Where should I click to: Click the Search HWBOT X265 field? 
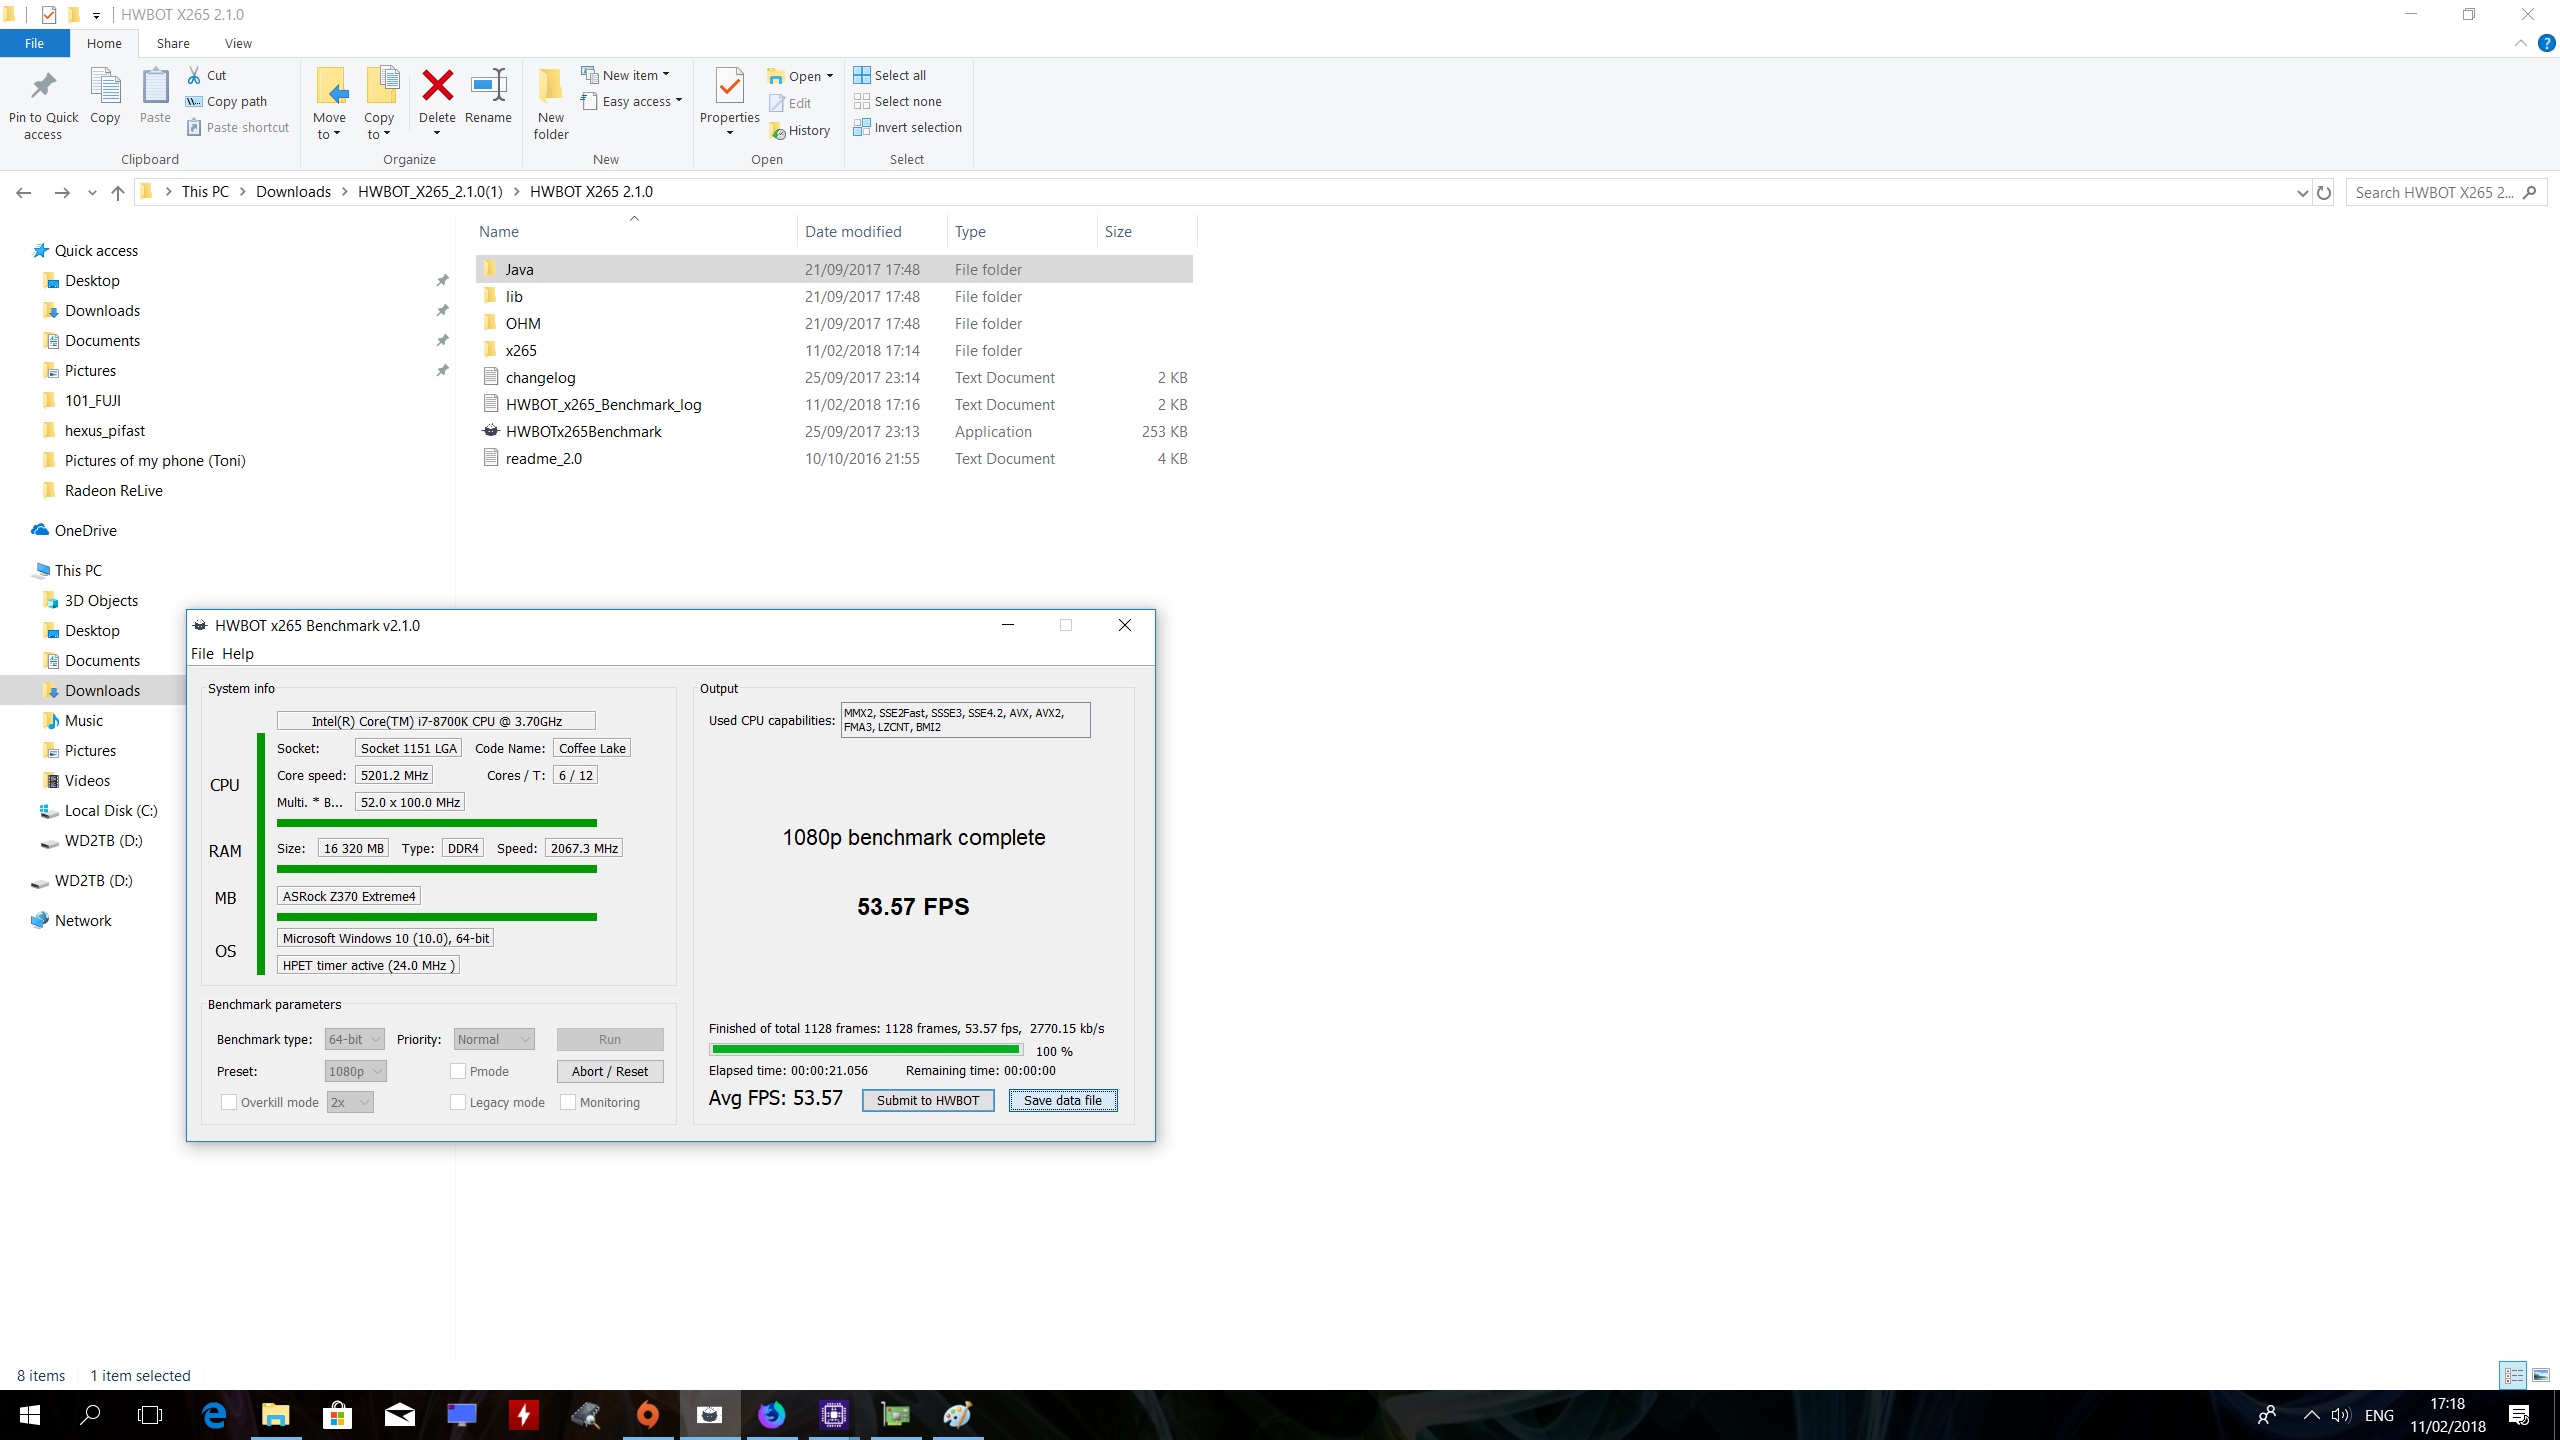coord(2446,192)
